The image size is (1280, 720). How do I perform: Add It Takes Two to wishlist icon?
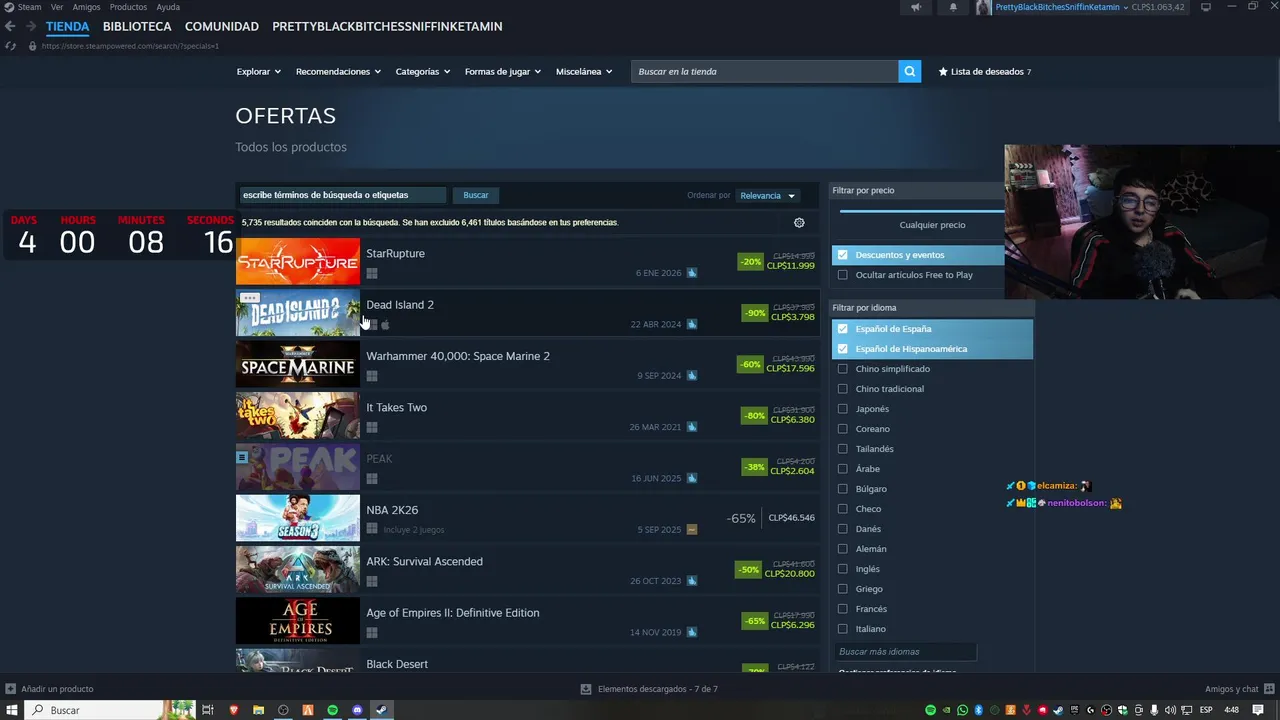tap(692, 427)
